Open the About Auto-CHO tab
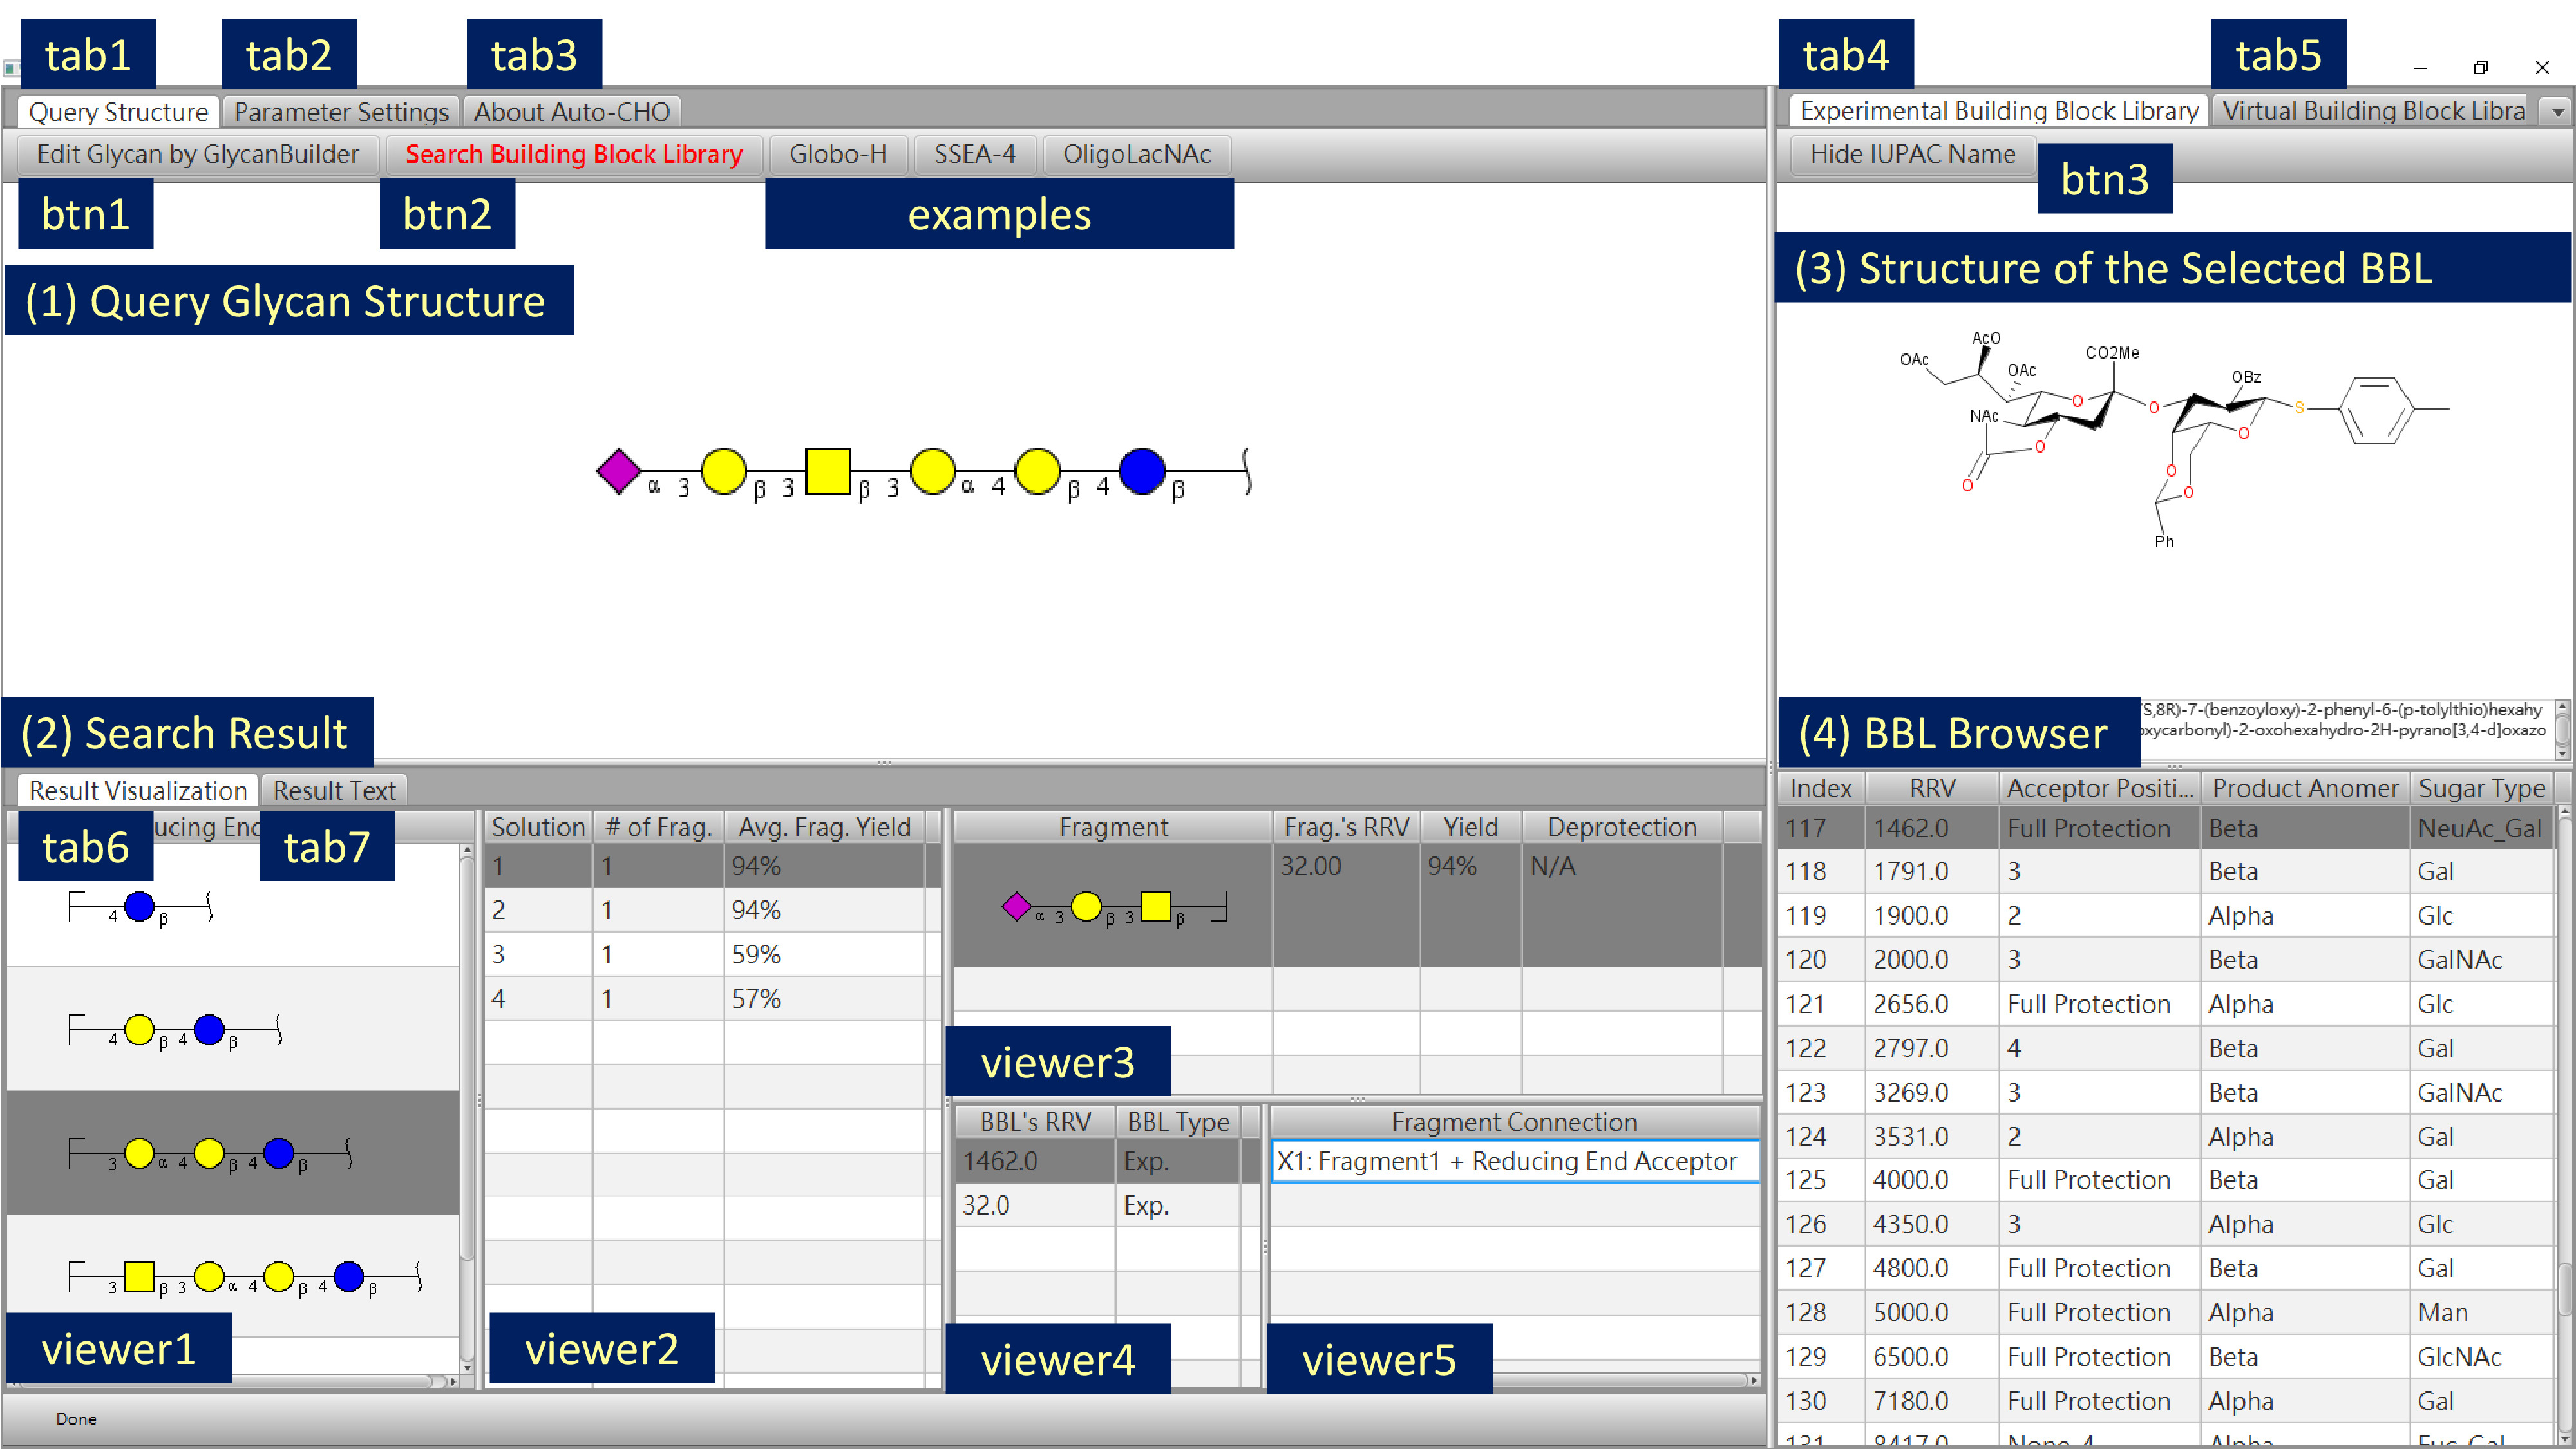 [x=572, y=112]
